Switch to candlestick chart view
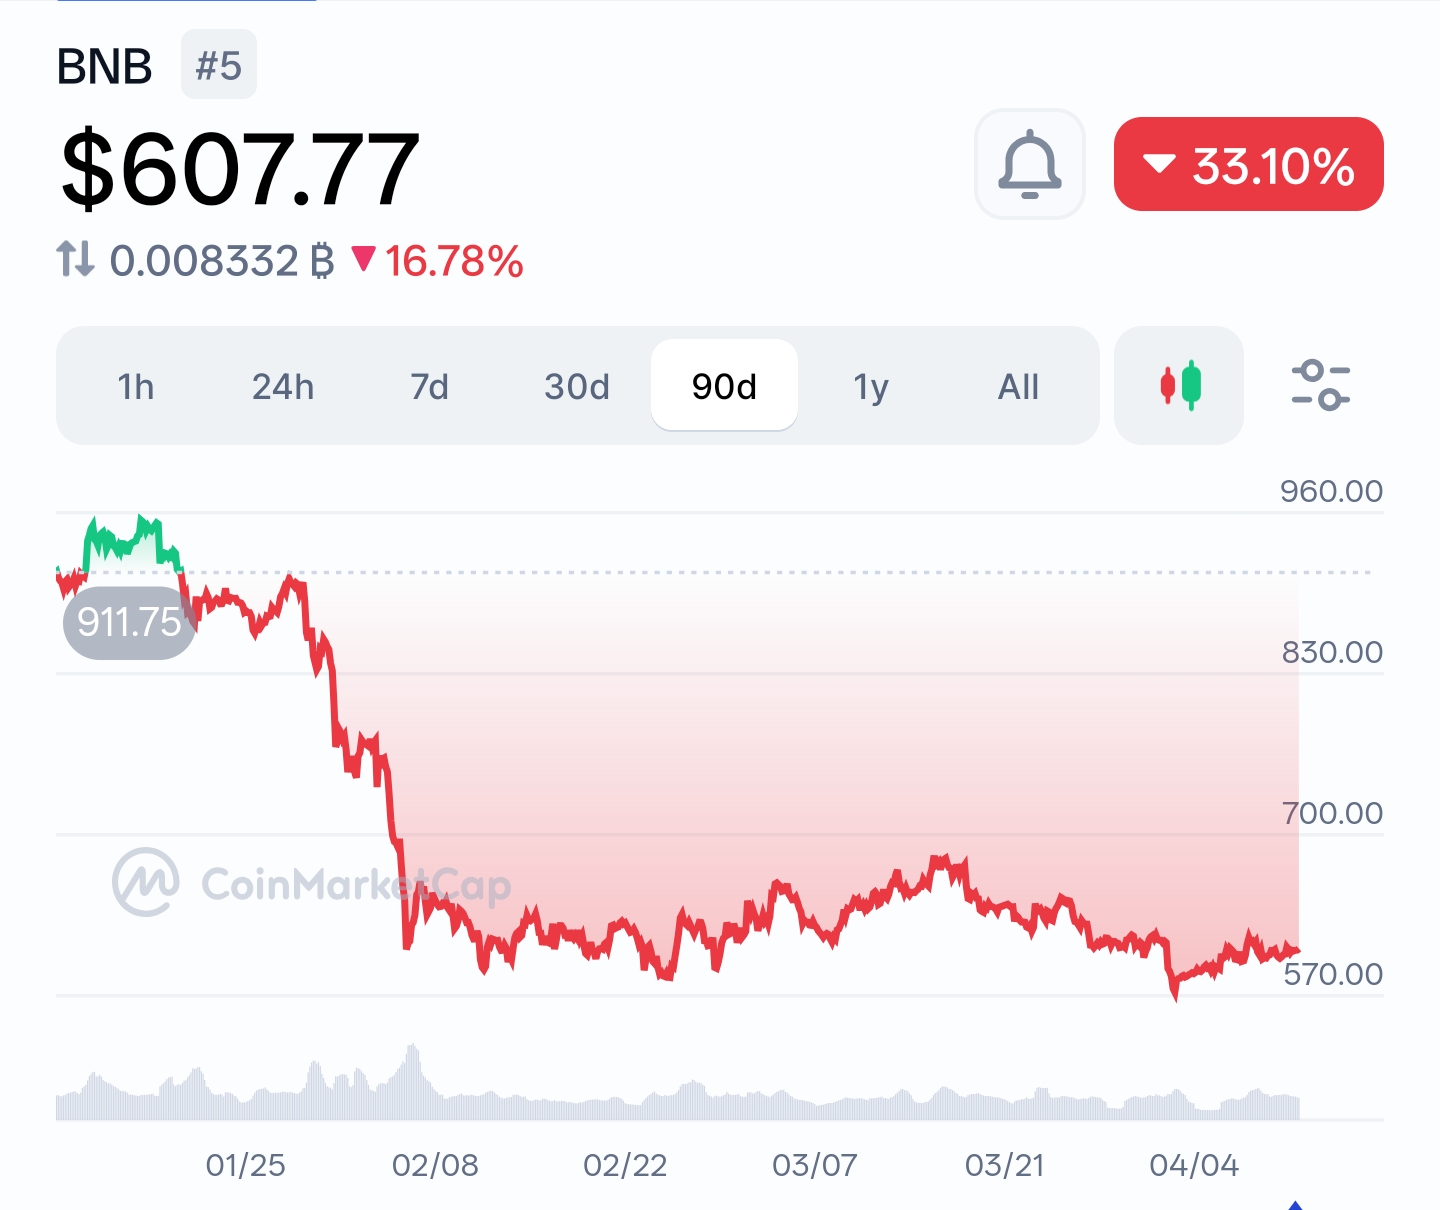Screen dimensions: 1440x1210 click(x=1179, y=385)
